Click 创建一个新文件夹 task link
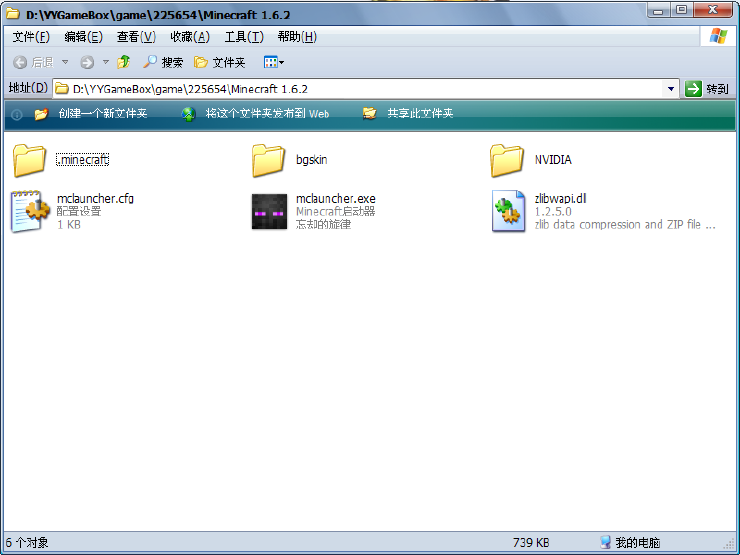The height and width of the screenshot is (555, 740). (x=103, y=113)
